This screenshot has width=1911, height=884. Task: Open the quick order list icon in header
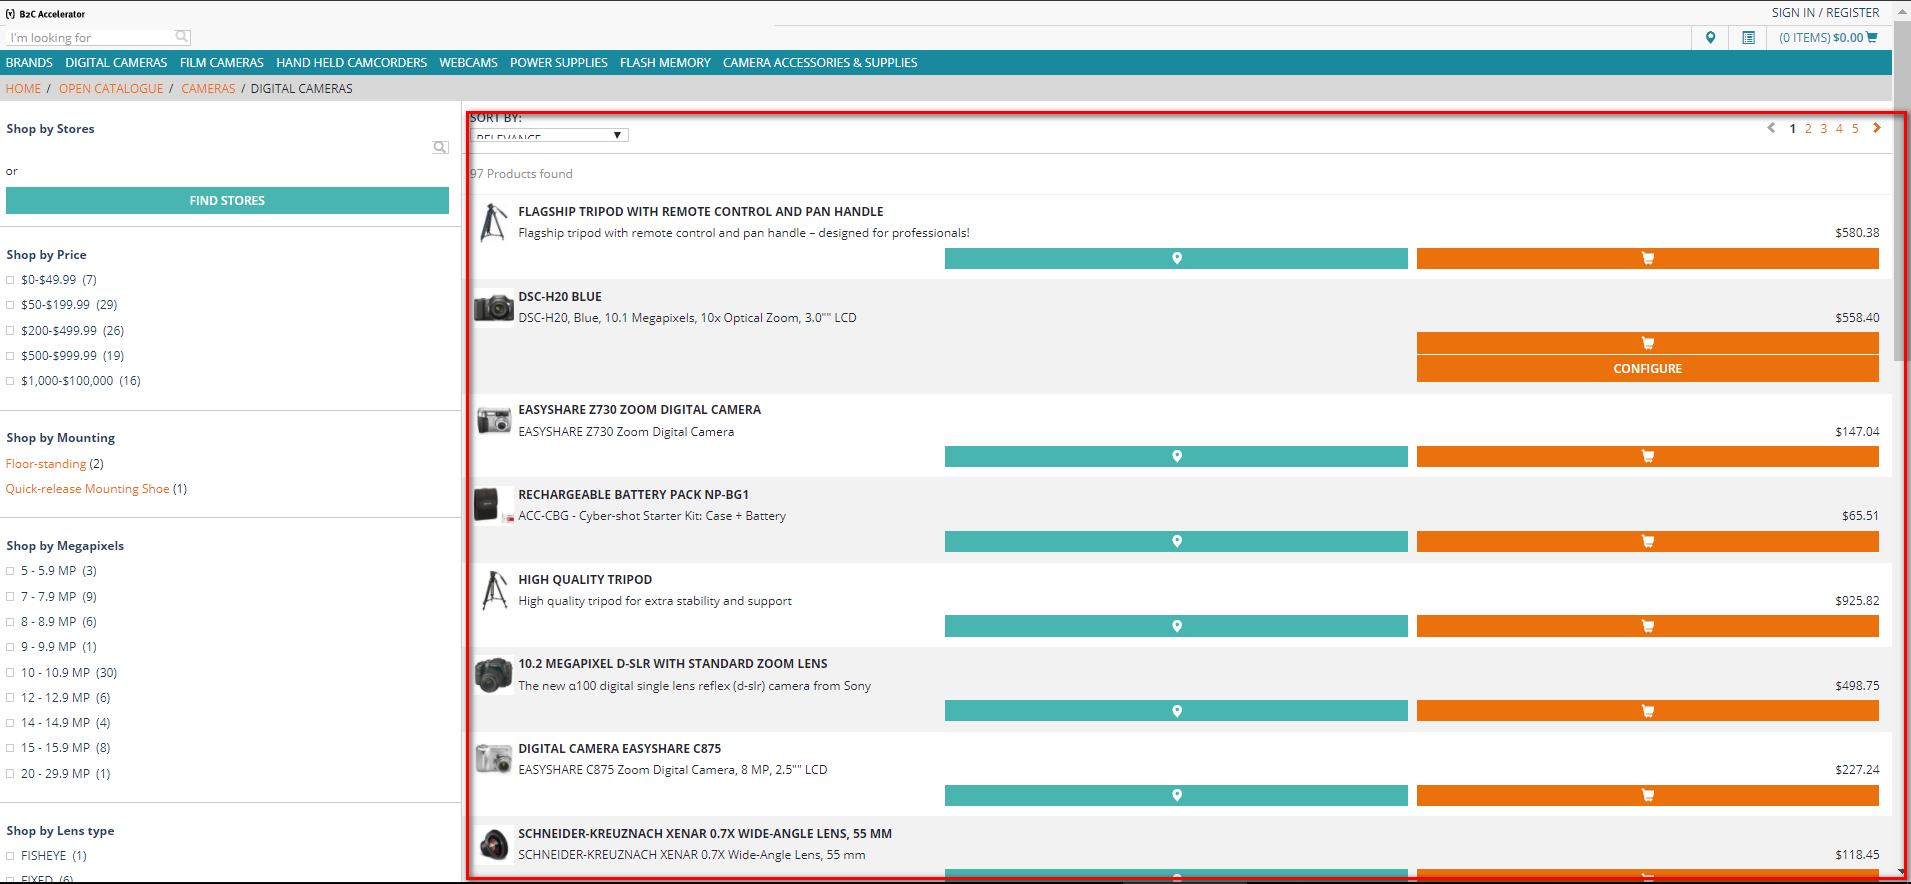1748,37
